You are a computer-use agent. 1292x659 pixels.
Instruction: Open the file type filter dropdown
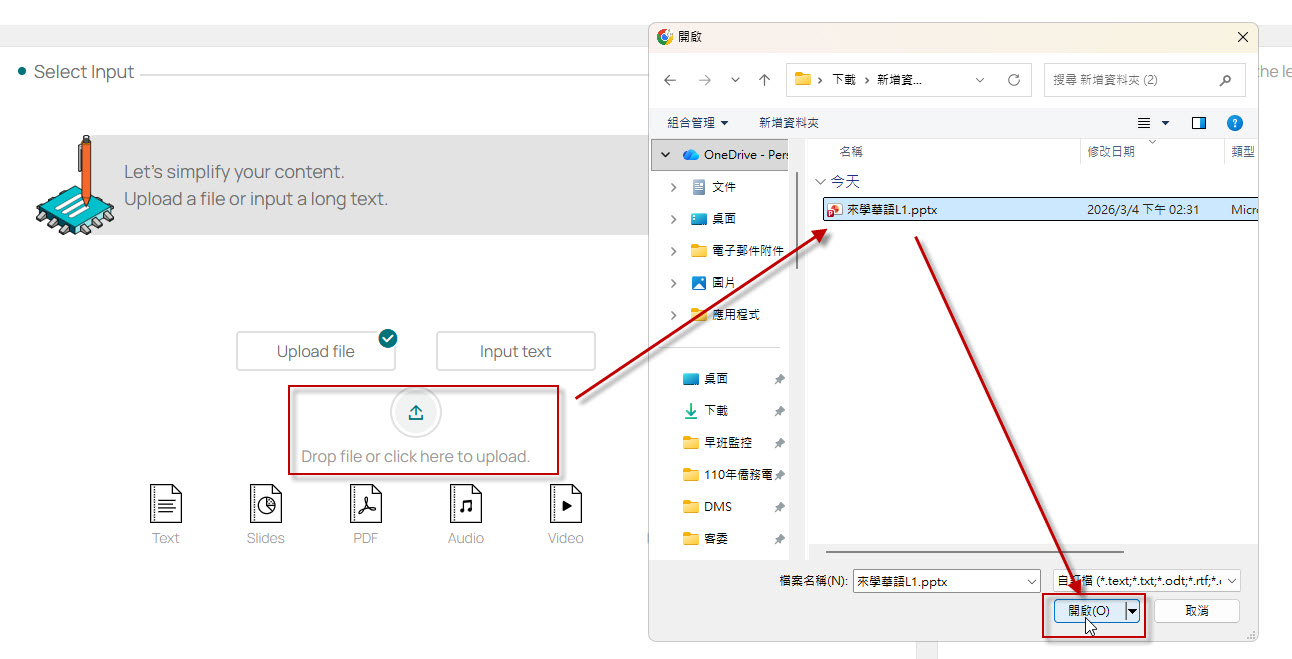(1147, 581)
